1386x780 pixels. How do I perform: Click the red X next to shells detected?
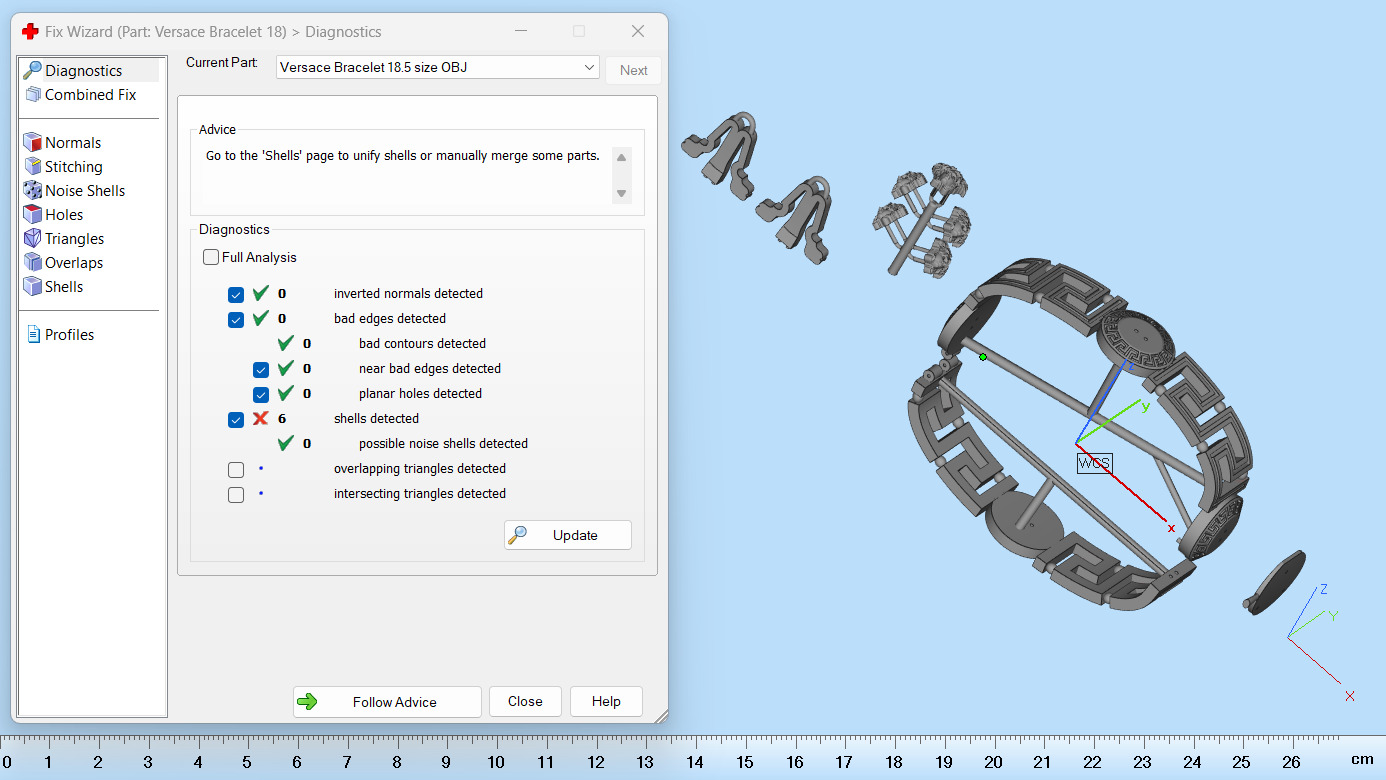[261, 418]
